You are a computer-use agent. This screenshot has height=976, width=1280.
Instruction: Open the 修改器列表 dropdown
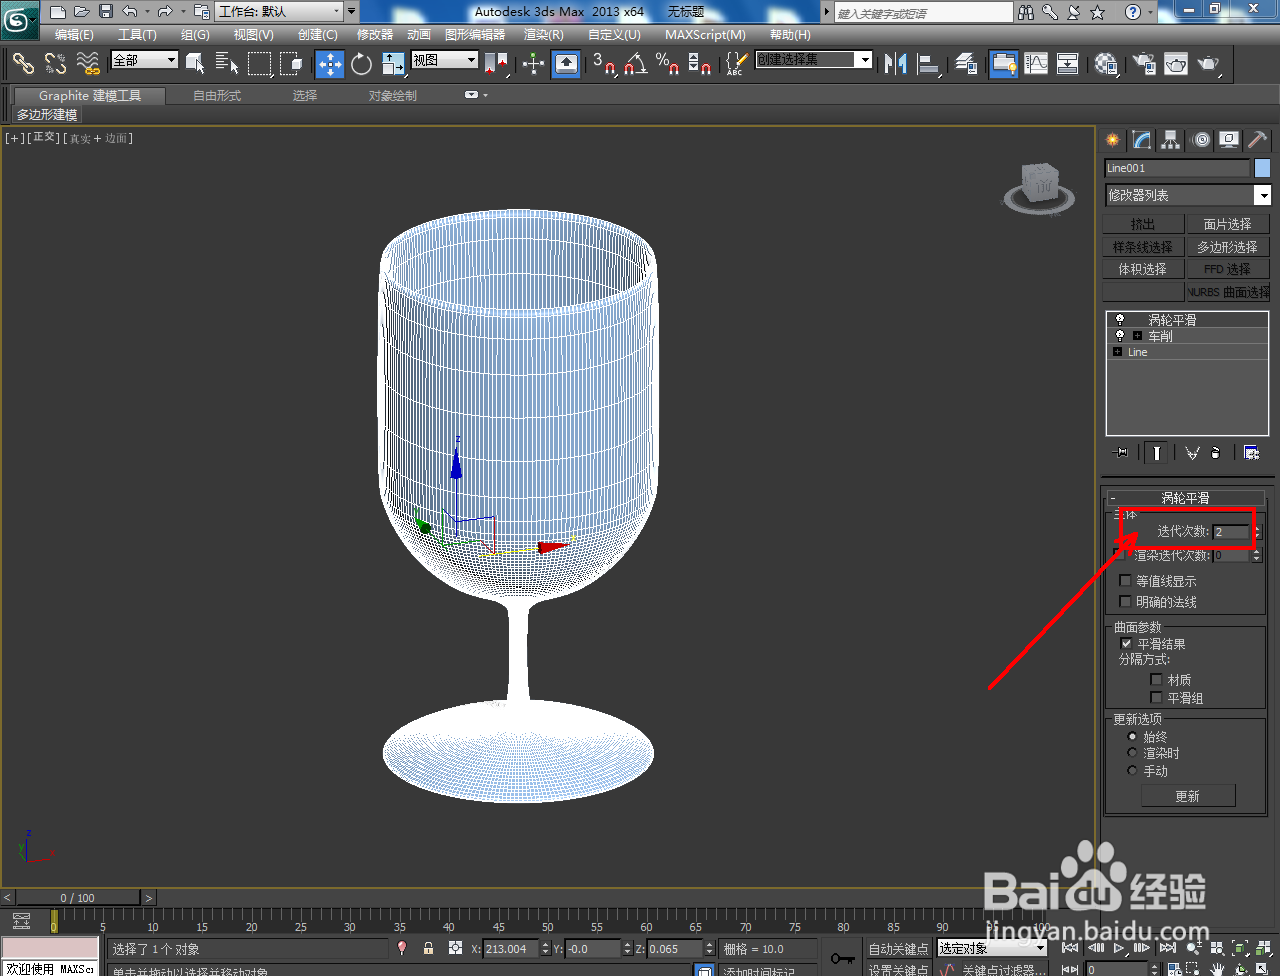pos(1188,195)
